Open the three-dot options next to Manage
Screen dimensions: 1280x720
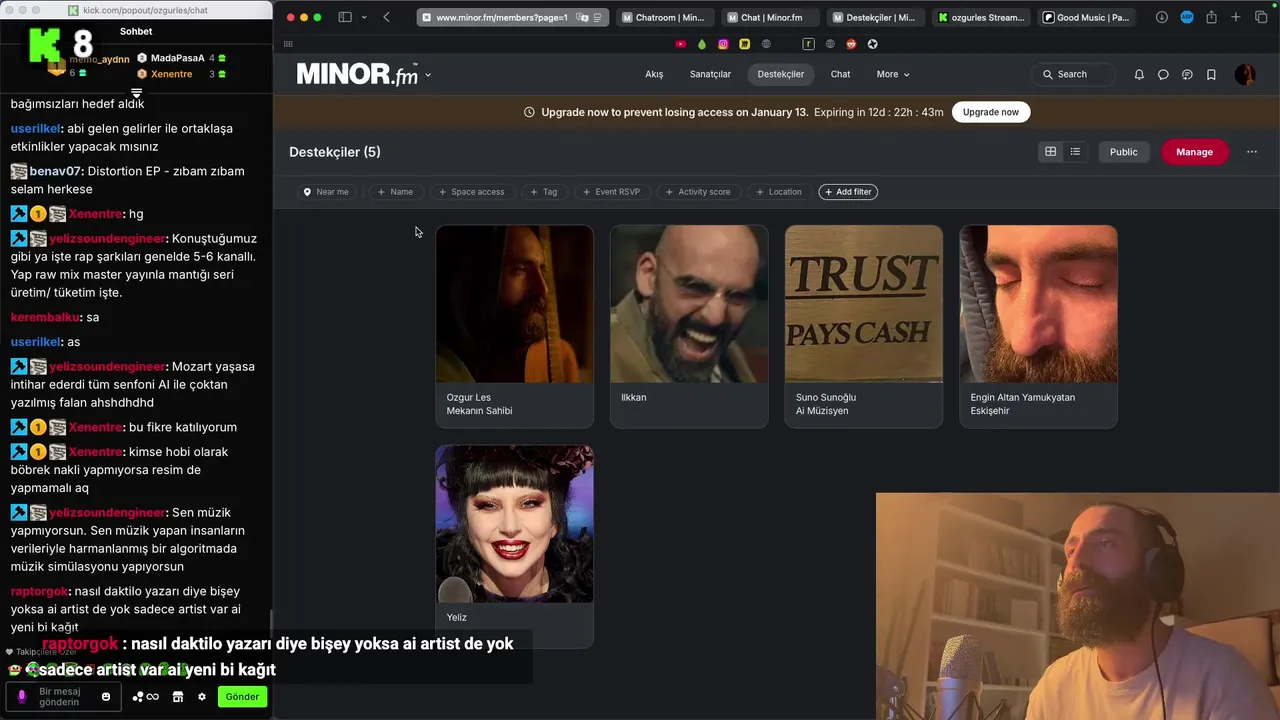1251,152
